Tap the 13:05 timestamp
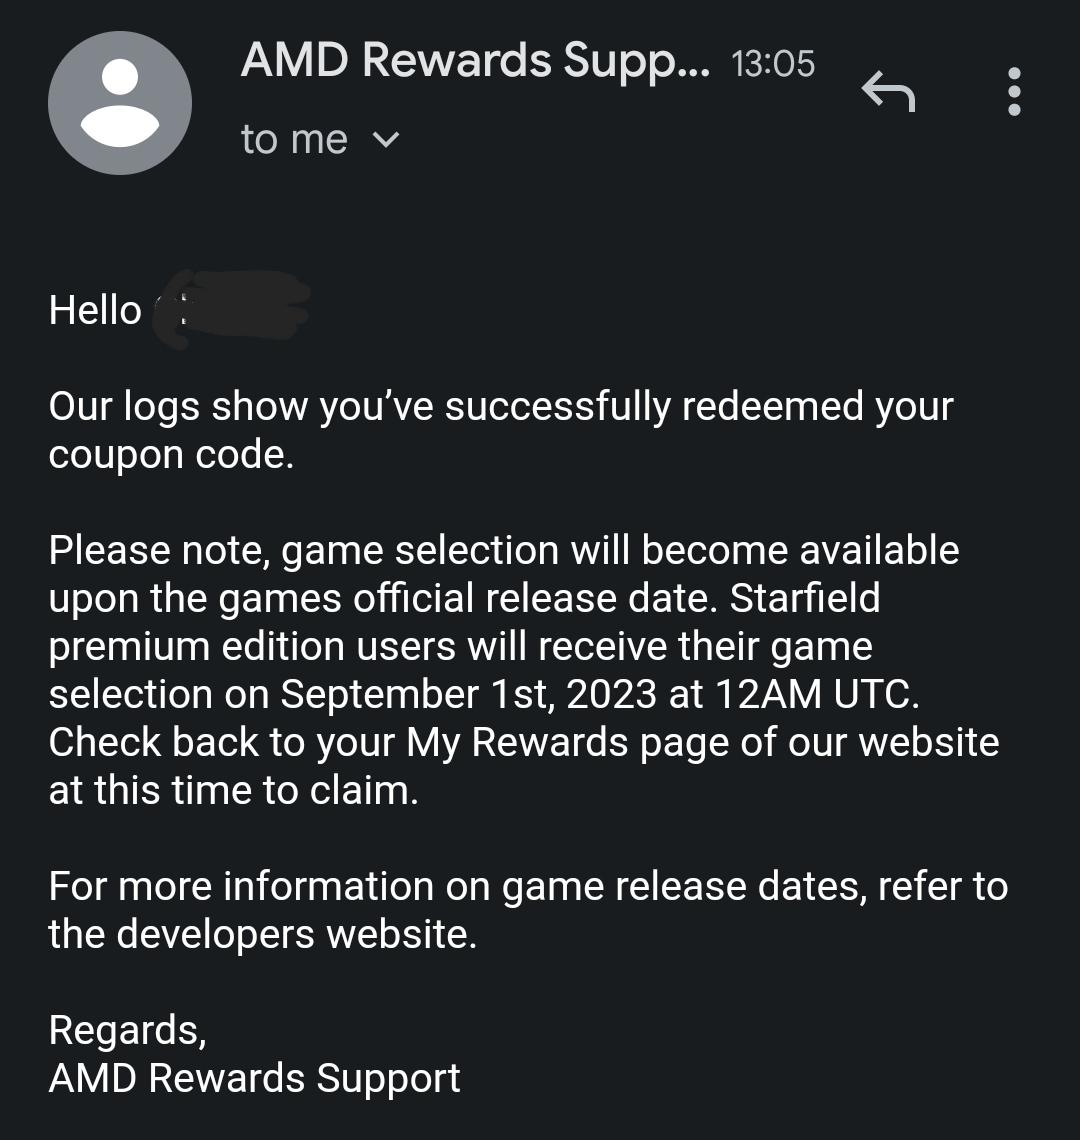This screenshot has width=1080, height=1140. [773, 64]
